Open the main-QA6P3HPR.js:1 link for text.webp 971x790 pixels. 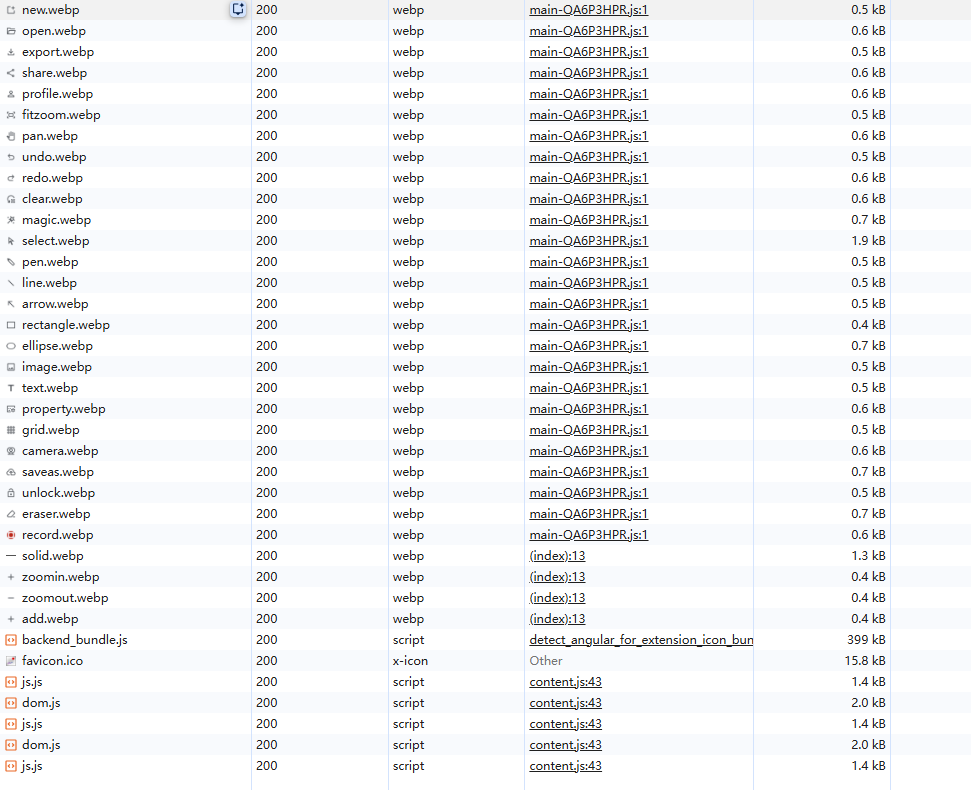(588, 388)
